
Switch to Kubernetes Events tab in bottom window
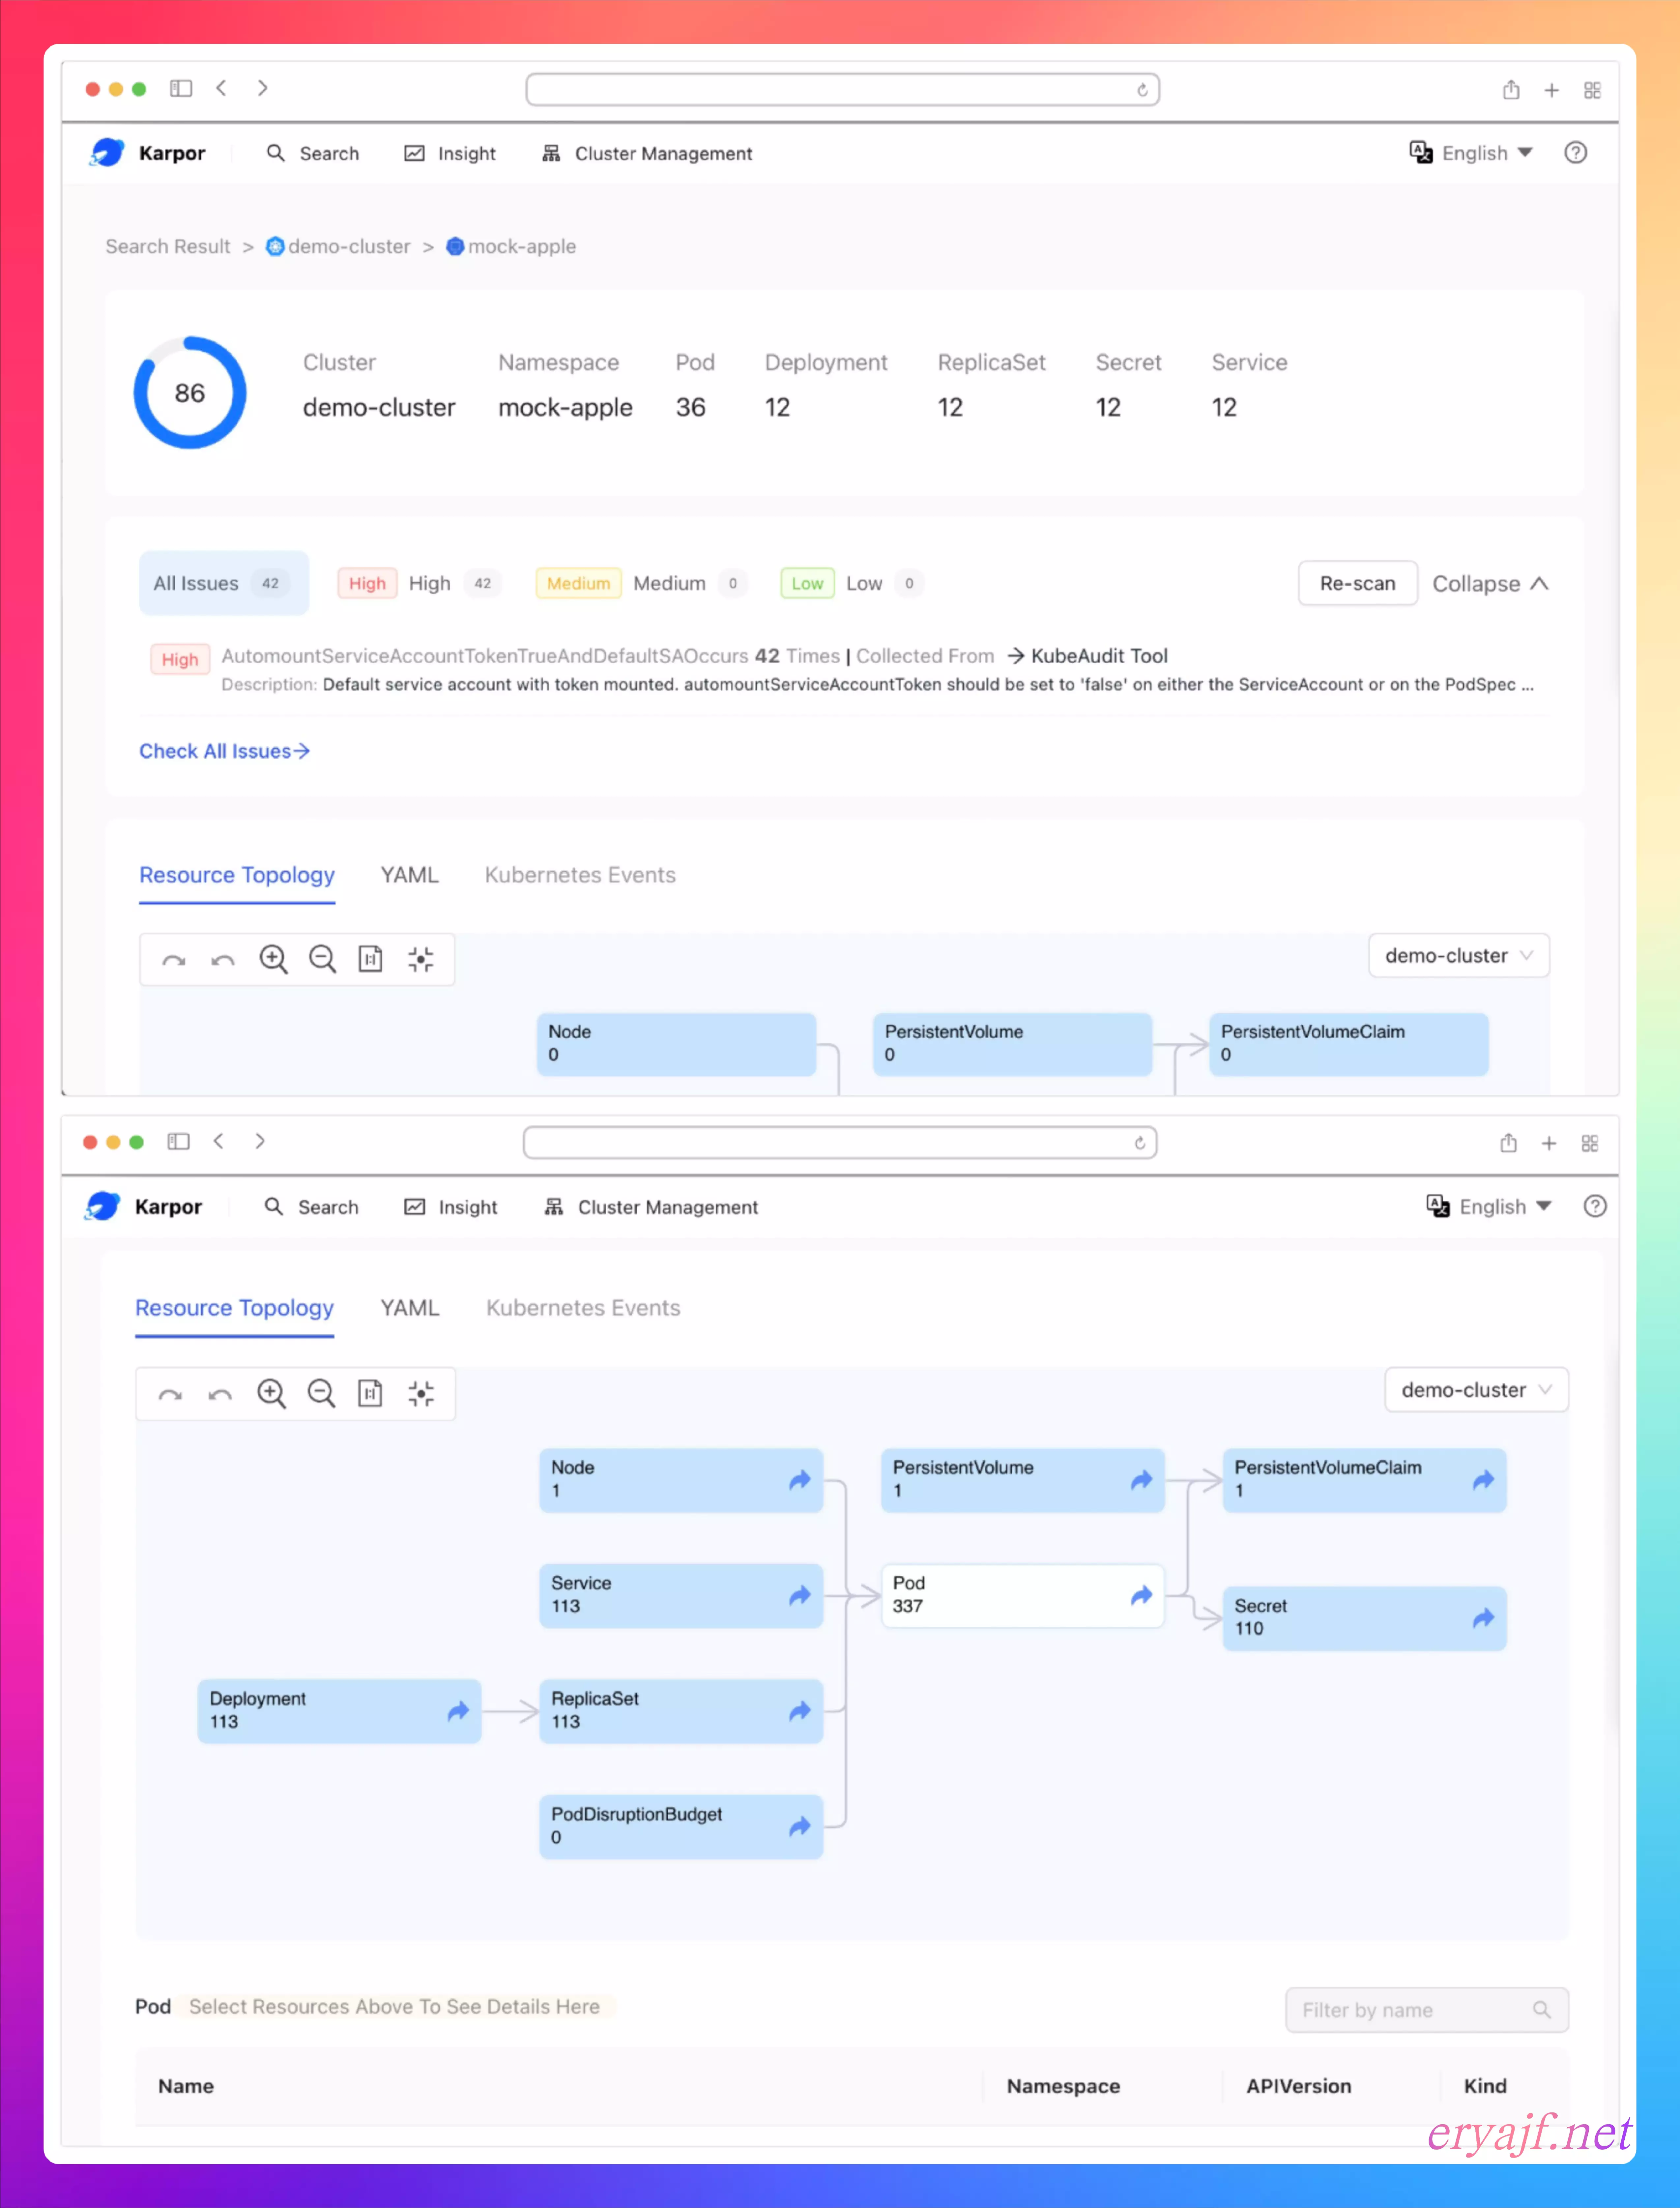583,1308
